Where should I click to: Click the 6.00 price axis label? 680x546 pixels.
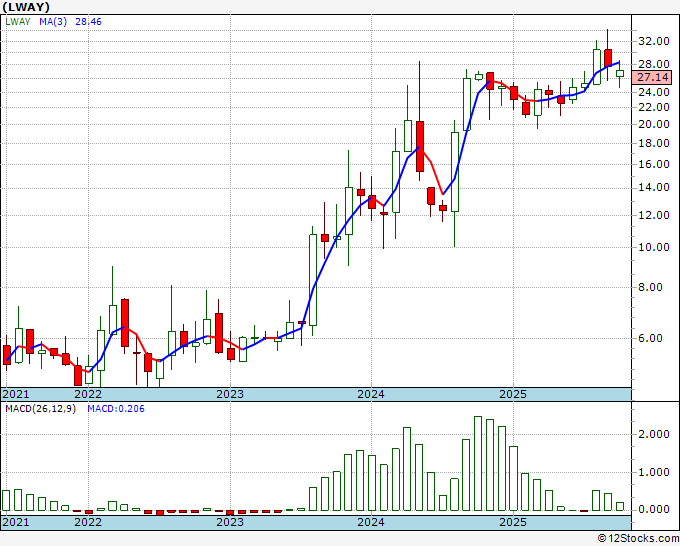(655, 338)
